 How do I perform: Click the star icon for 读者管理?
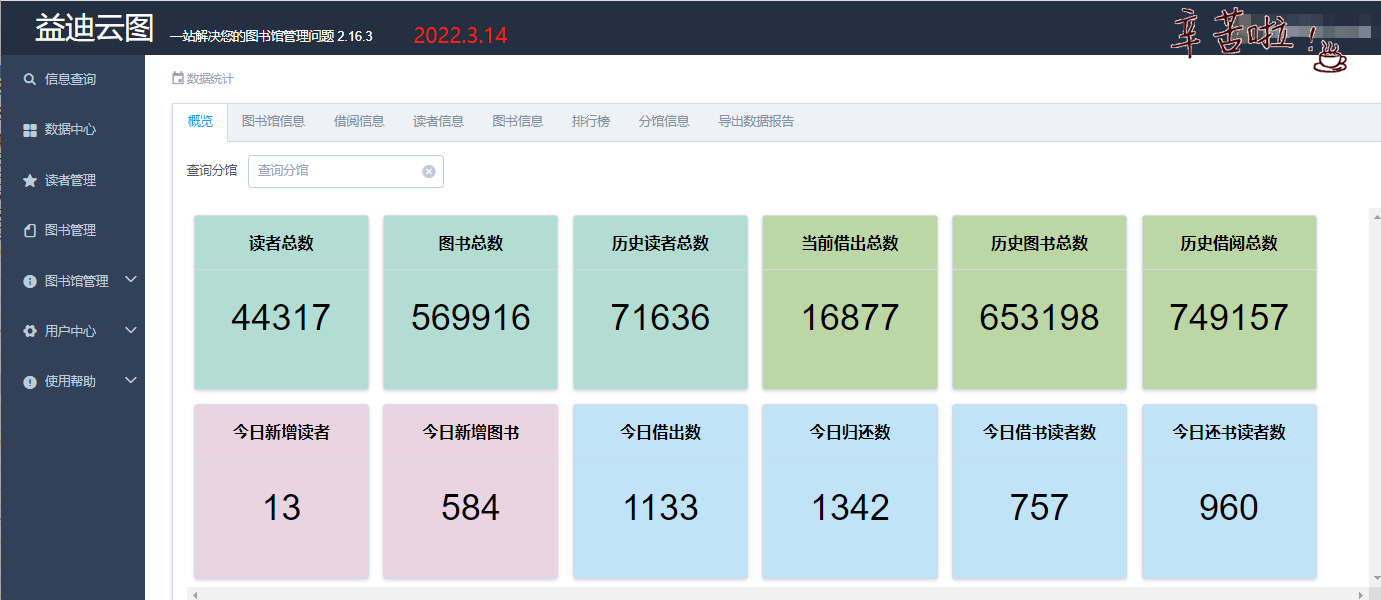pos(30,181)
